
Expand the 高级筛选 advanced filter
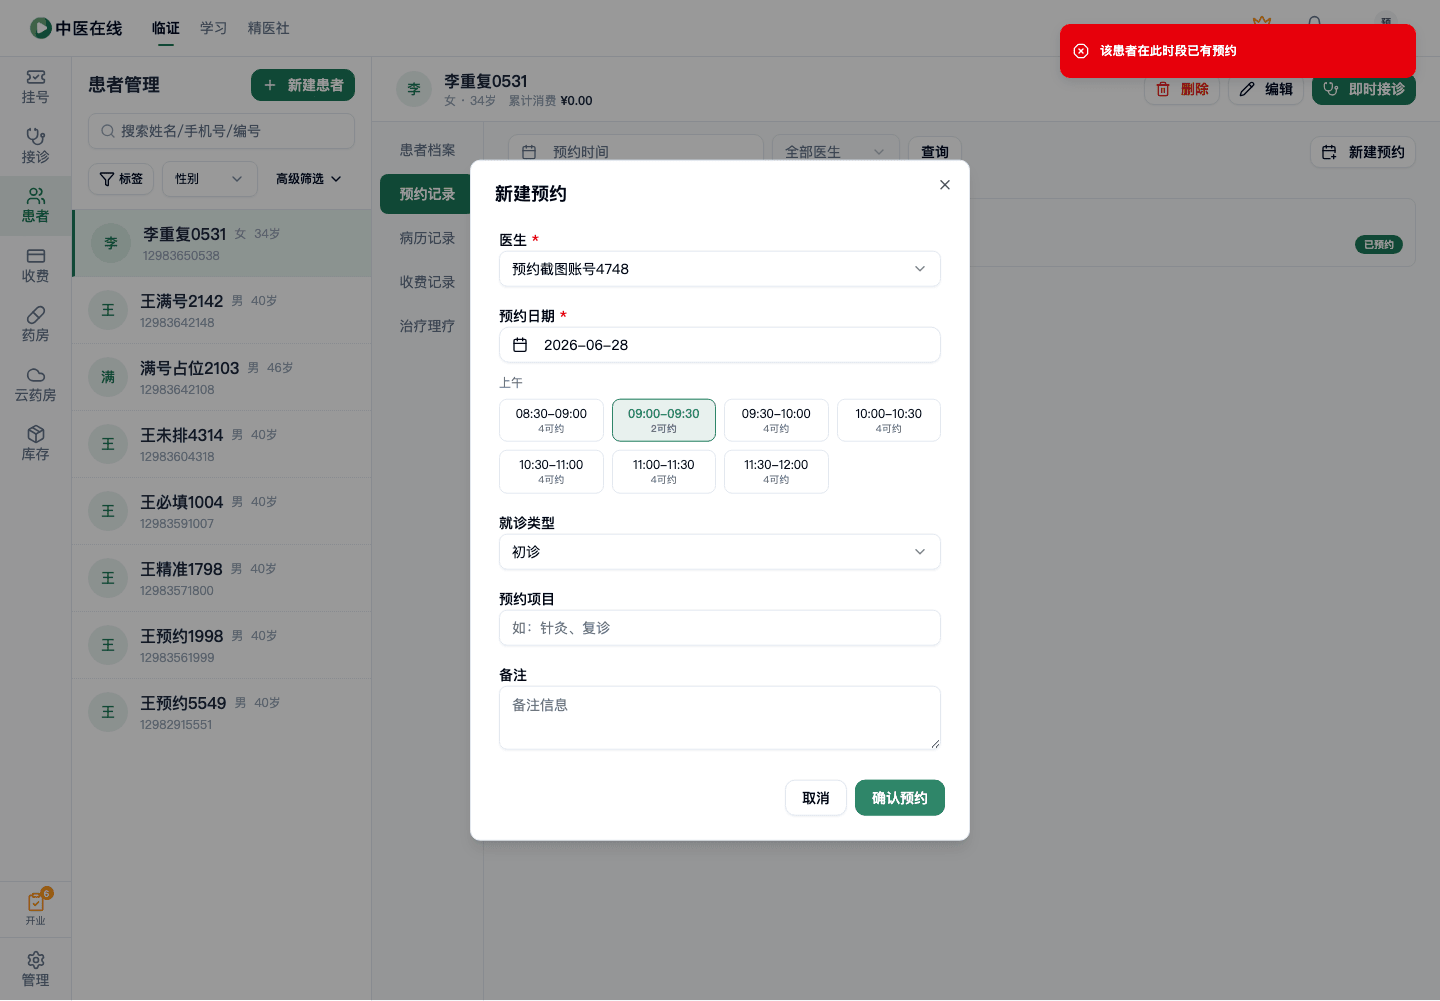click(x=308, y=179)
